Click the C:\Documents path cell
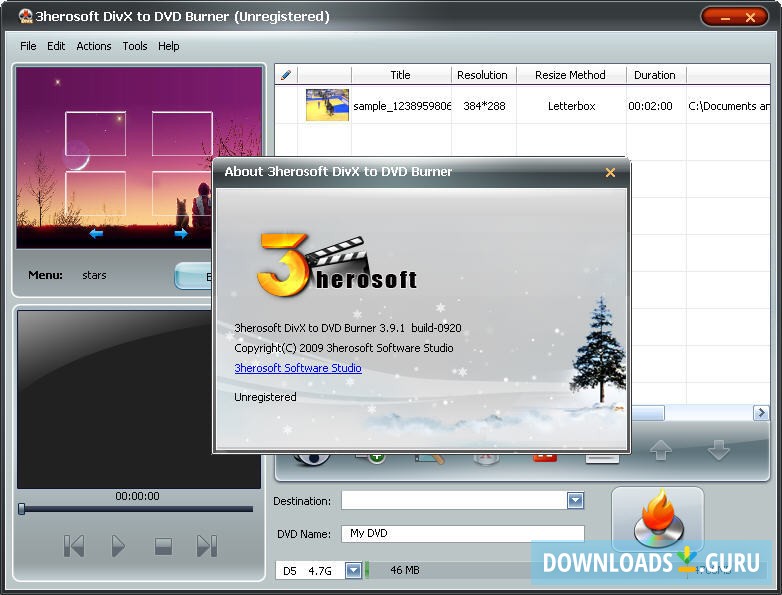The width and height of the screenshot is (782, 595). pos(729,106)
